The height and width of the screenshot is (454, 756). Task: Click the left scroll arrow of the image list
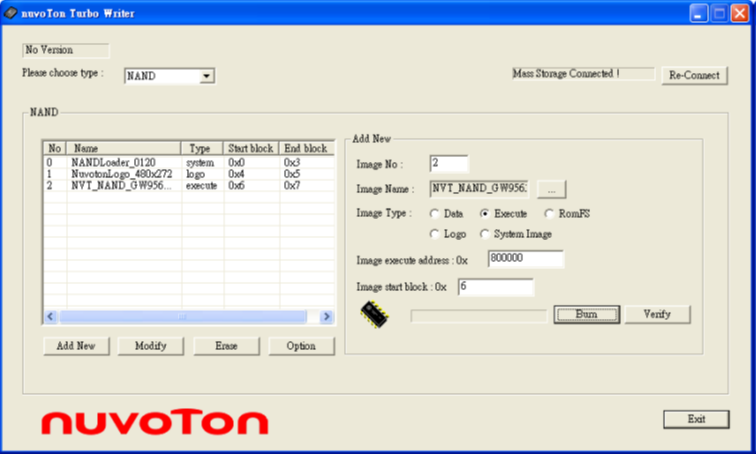click(x=51, y=317)
